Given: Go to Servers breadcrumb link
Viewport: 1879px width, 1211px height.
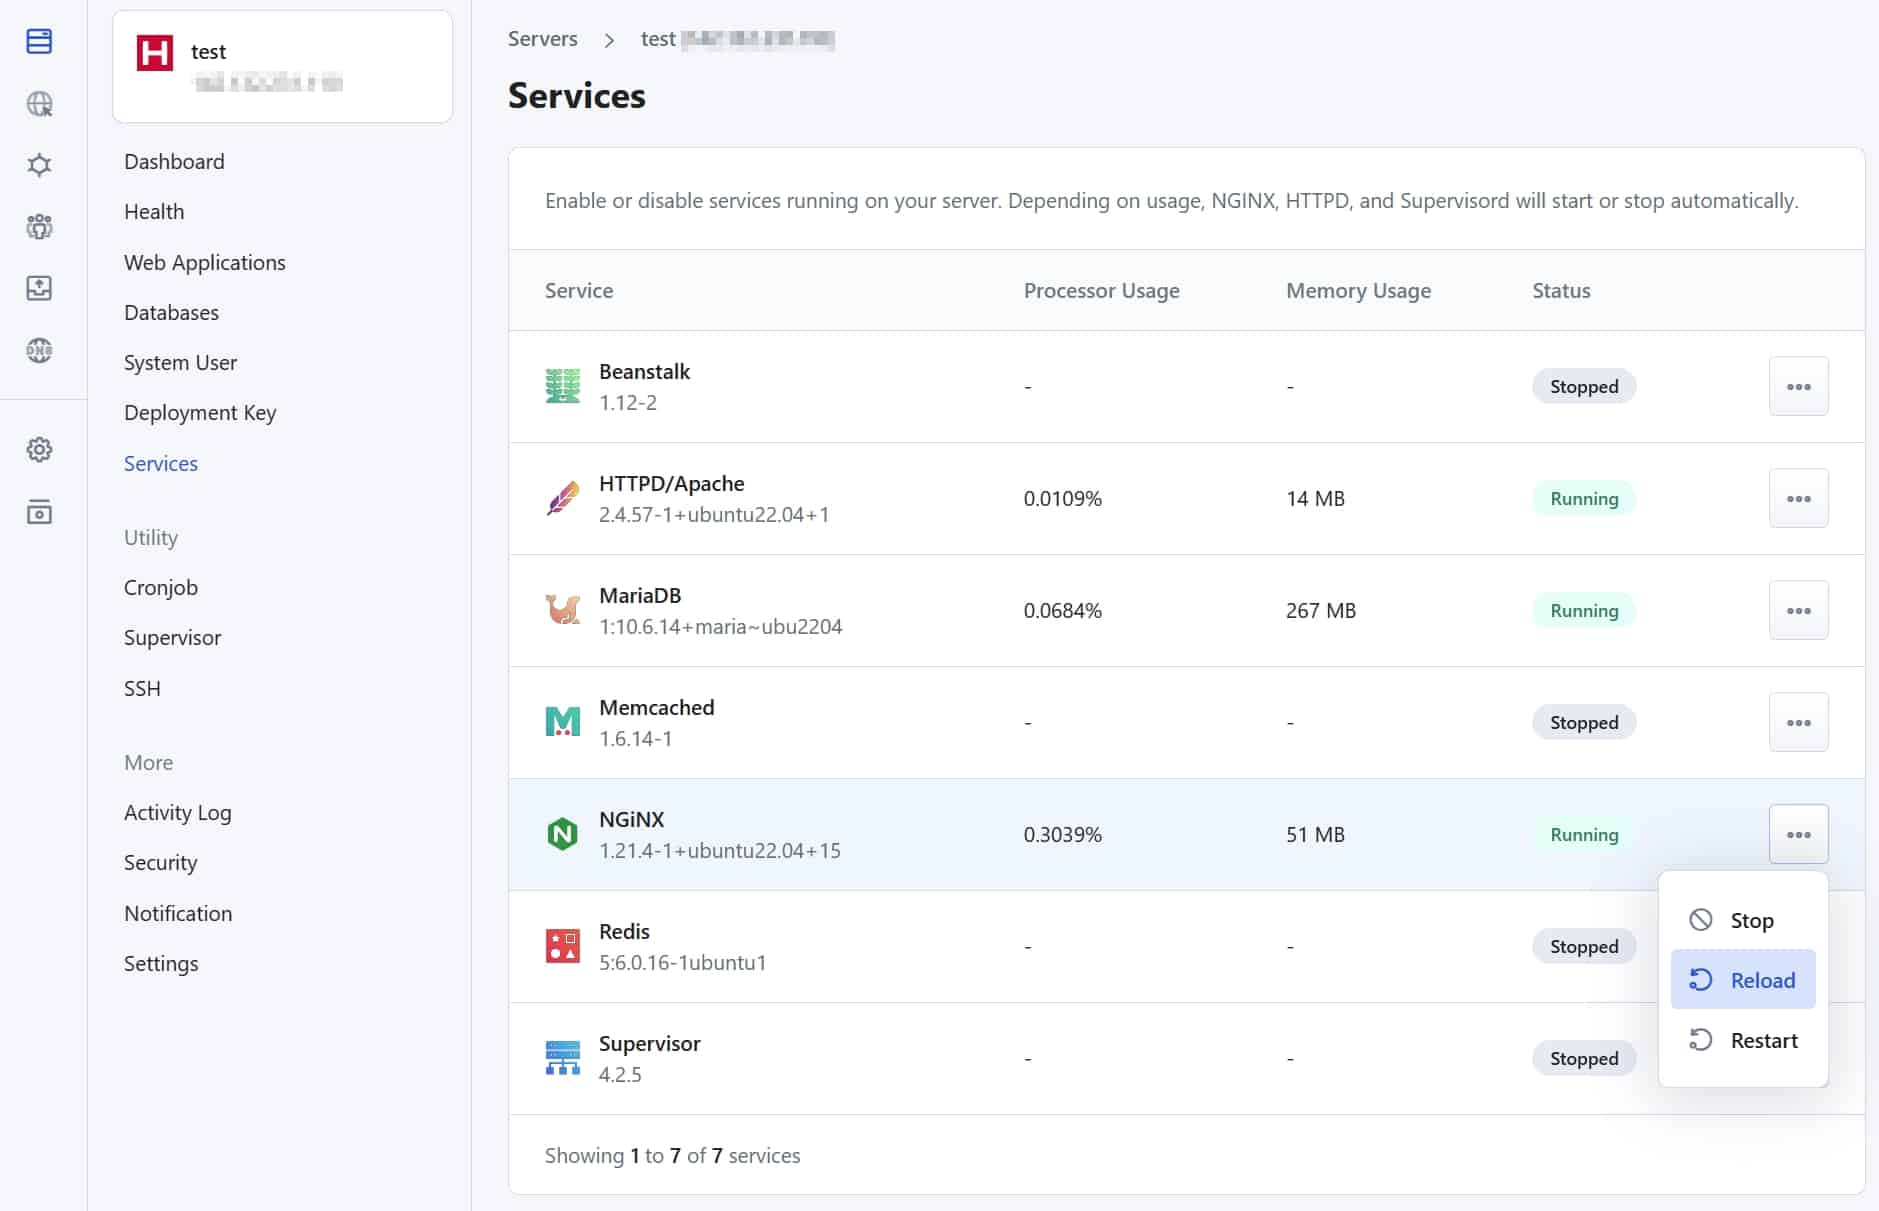Looking at the screenshot, I should coord(542,39).
